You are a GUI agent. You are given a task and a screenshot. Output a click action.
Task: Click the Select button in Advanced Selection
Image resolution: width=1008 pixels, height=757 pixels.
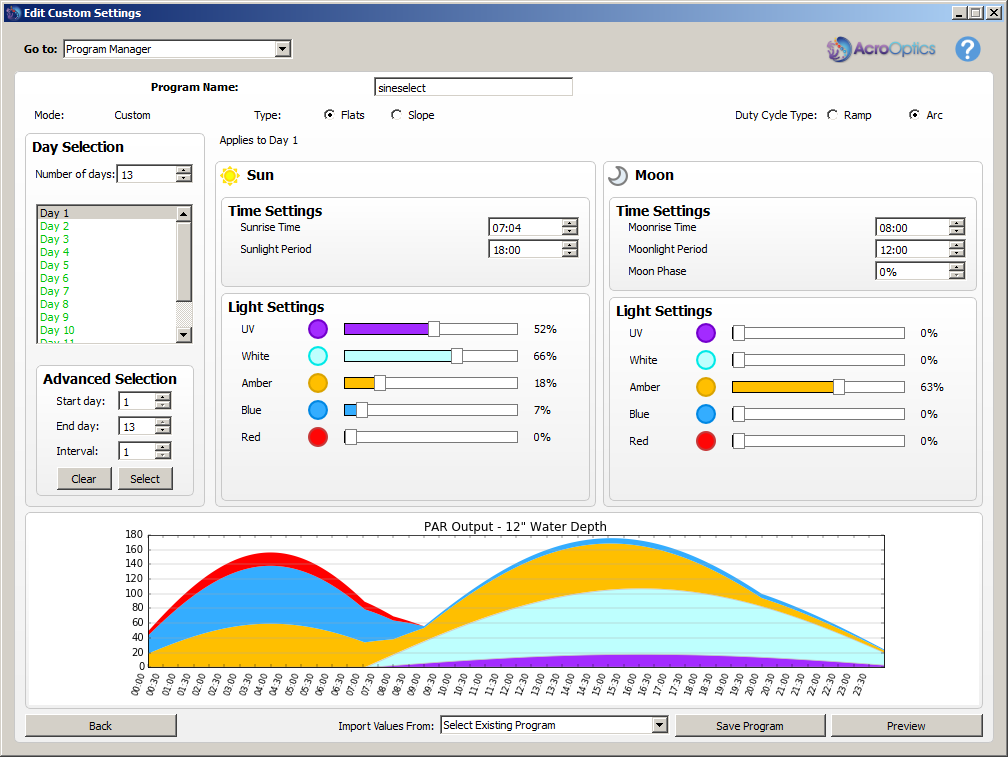[145, 479]
